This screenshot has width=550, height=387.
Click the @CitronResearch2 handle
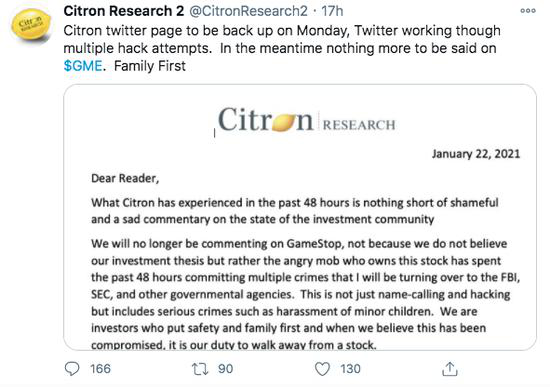tap(248, 11)
